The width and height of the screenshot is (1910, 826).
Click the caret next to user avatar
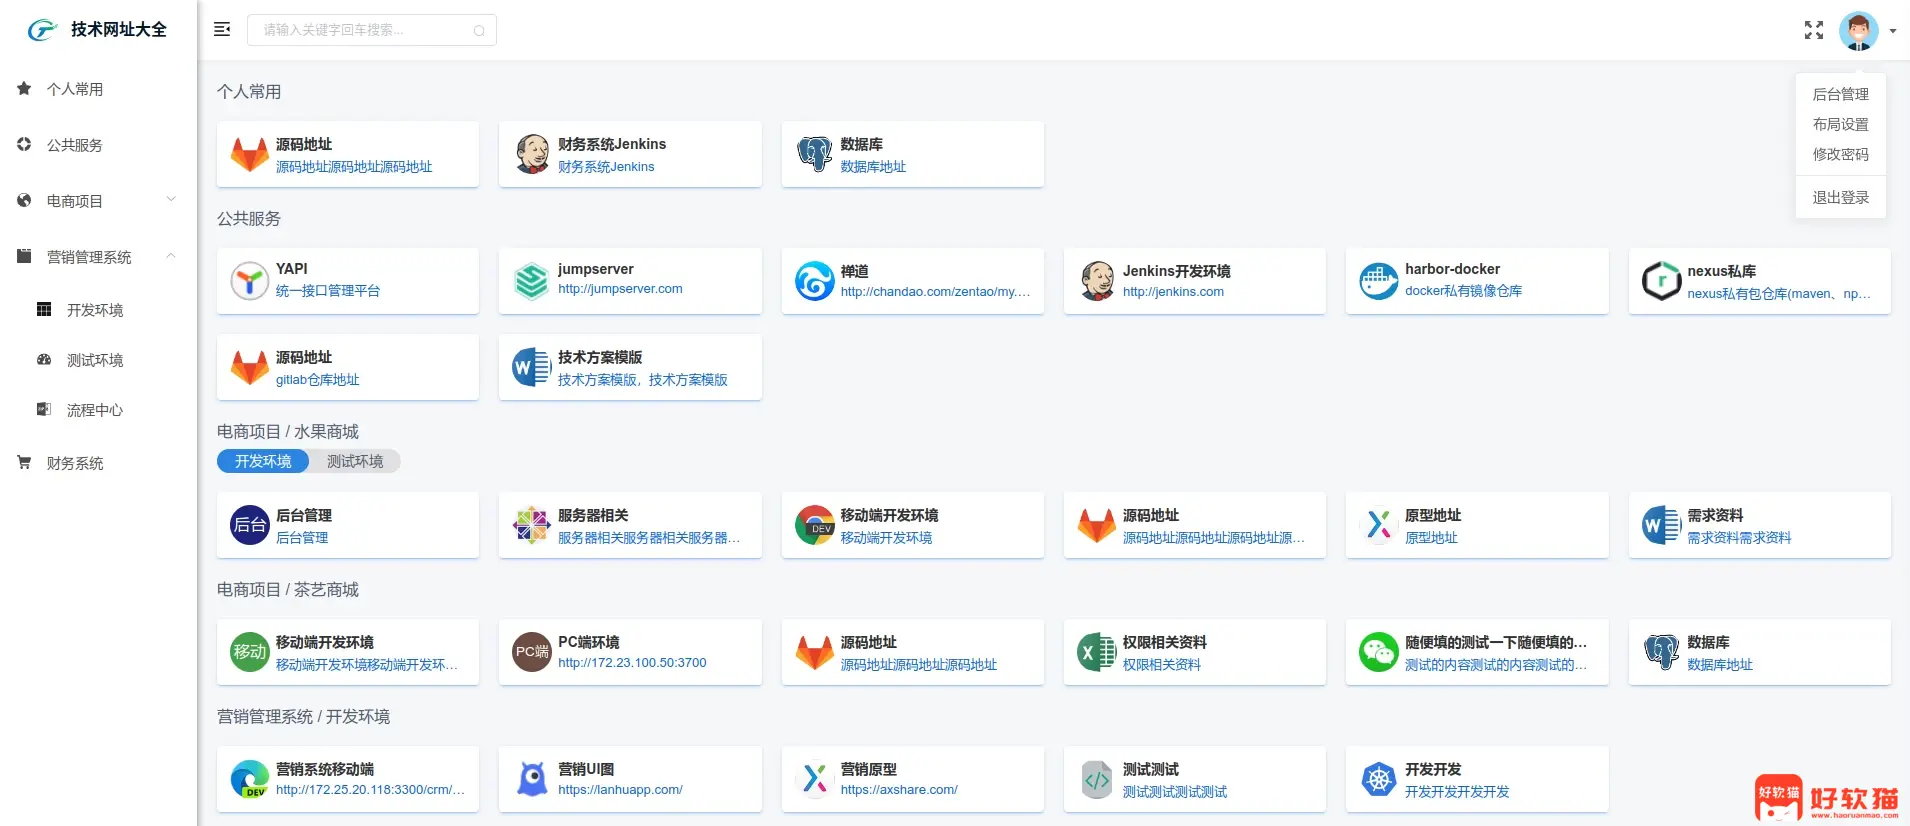pyautogui.click(x=1893, y=31)
